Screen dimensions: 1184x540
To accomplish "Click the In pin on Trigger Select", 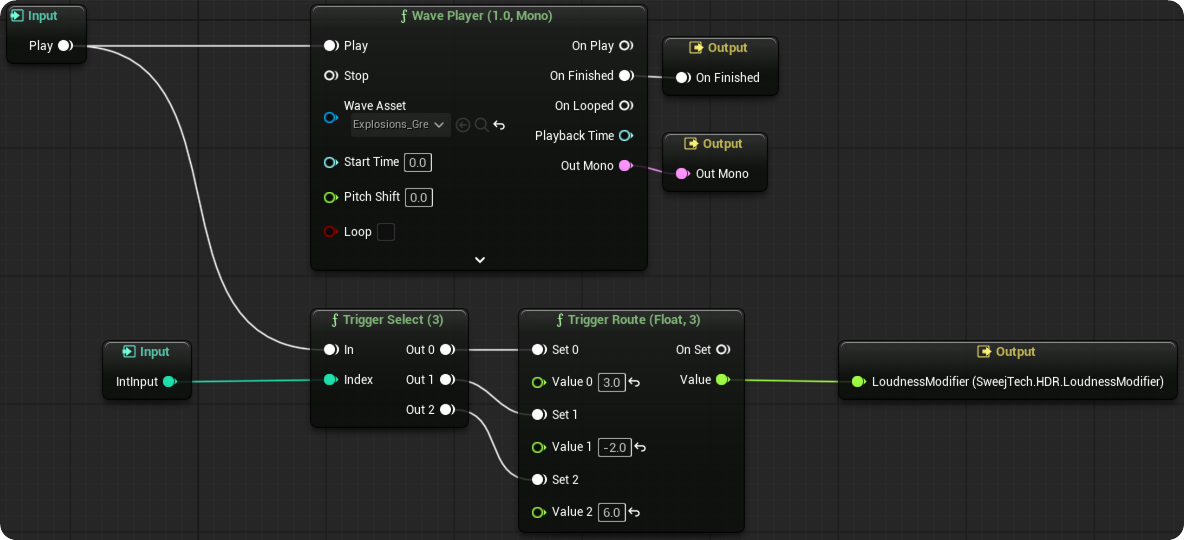I will (331, 350).
